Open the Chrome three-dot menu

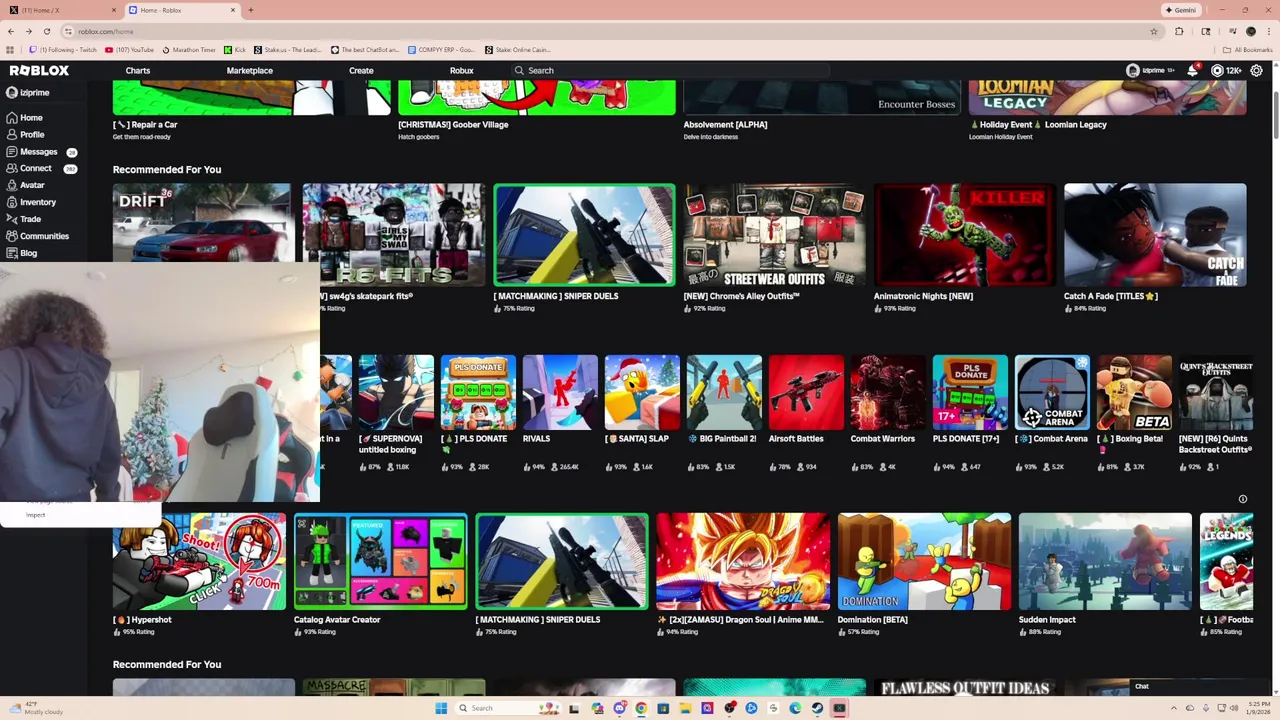[1269, 31]
